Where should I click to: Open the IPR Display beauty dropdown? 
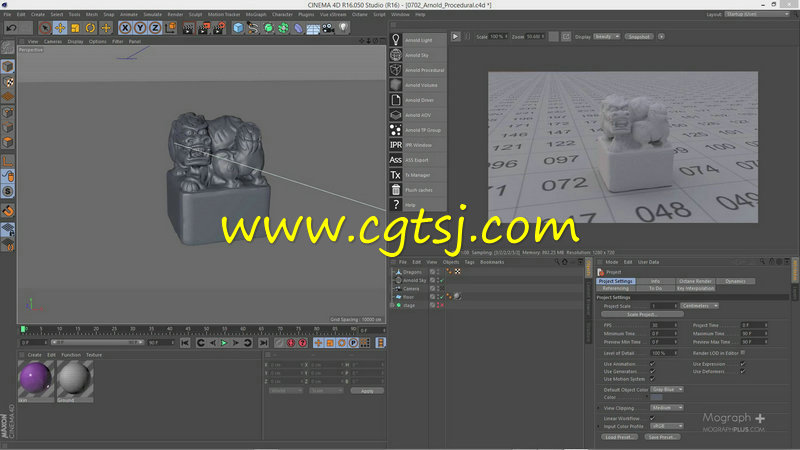point(607,37)
